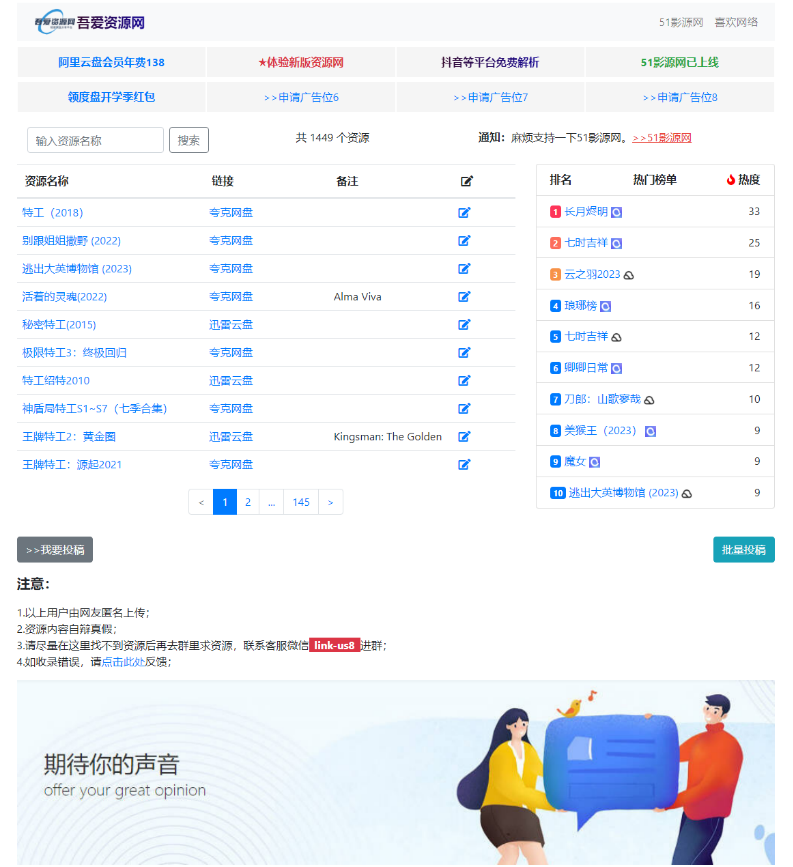Go to the previous results page arrow

click(201, 502)
